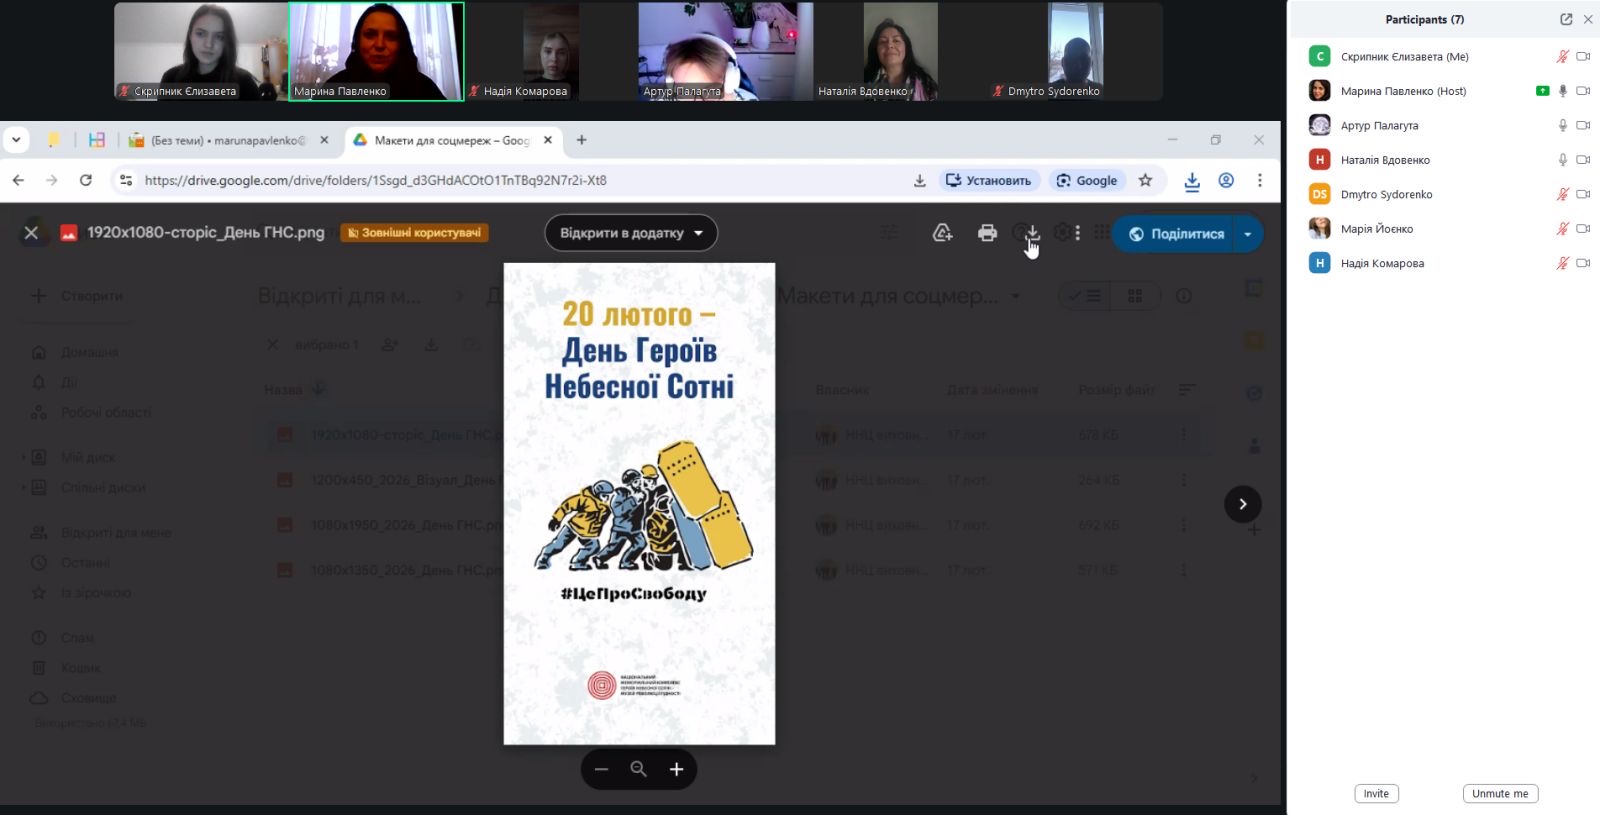
Task: Select the 'Макети для соцмереж' browser tab
Action: coord(450,141)
